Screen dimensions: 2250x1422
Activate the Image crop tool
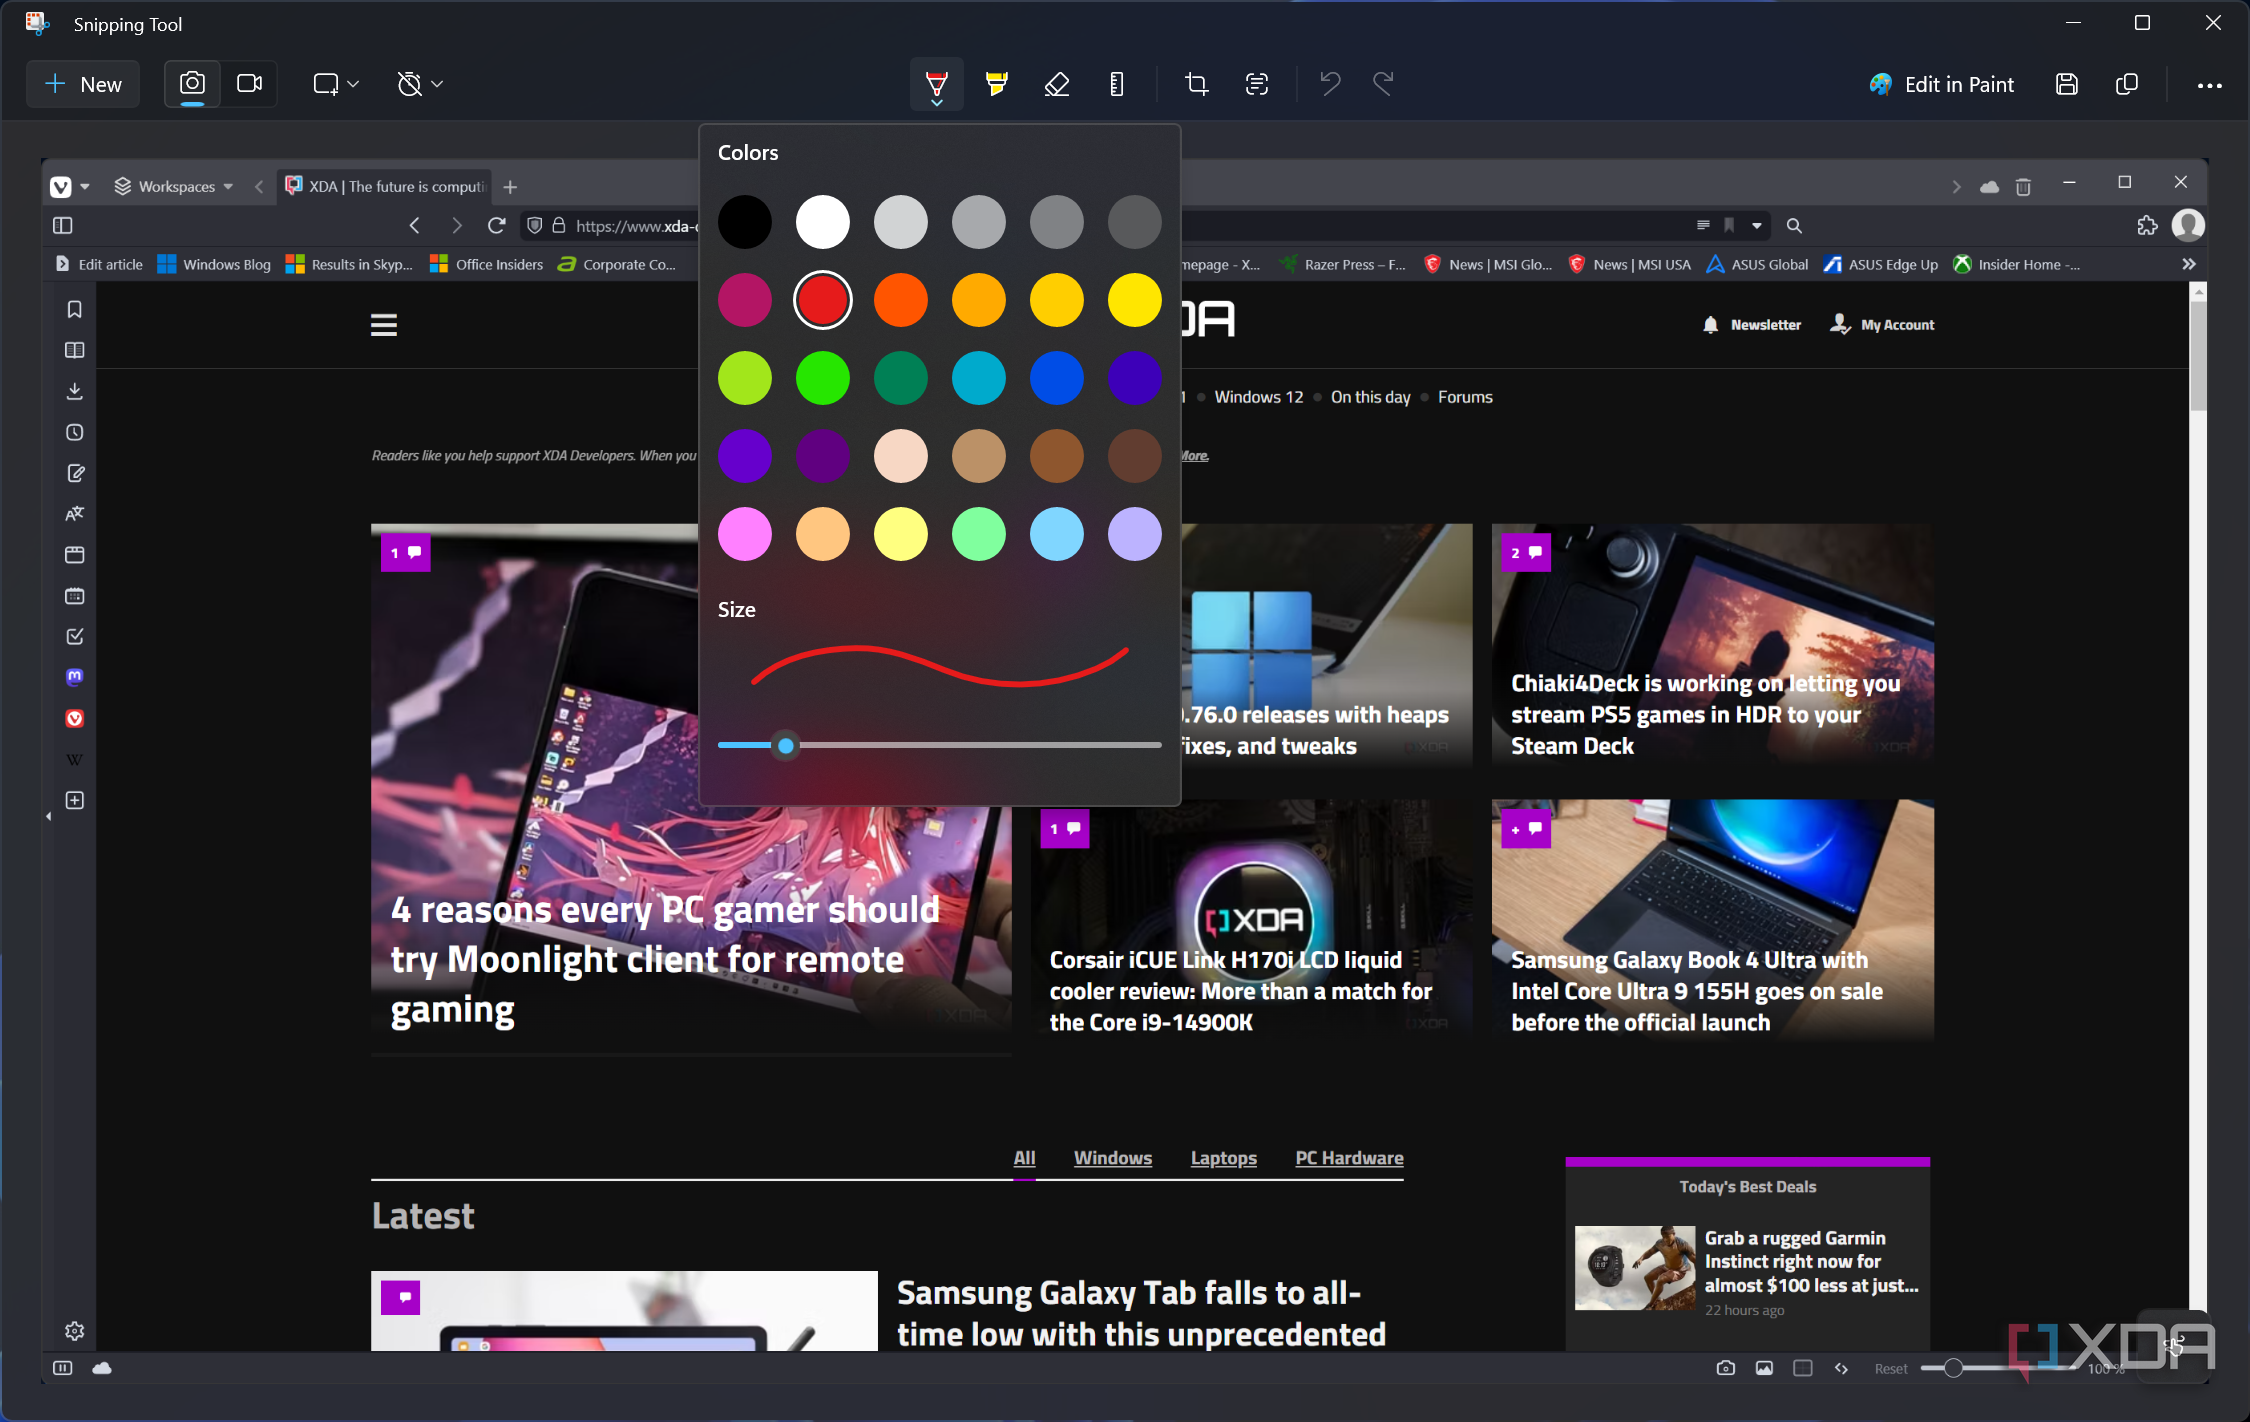pos(1196,84)
